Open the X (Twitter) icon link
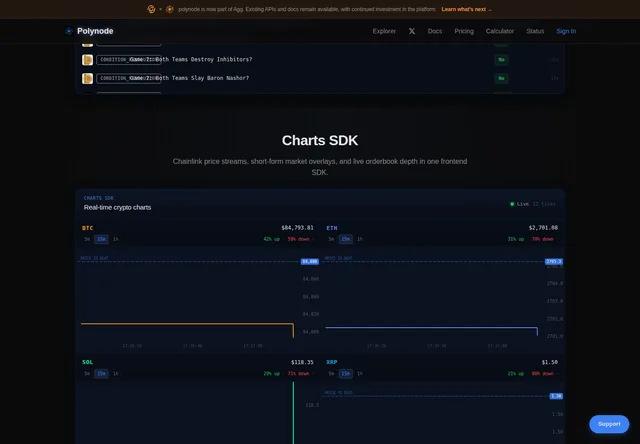The height and width of the screenshot is (444, 640). [412, 31]
